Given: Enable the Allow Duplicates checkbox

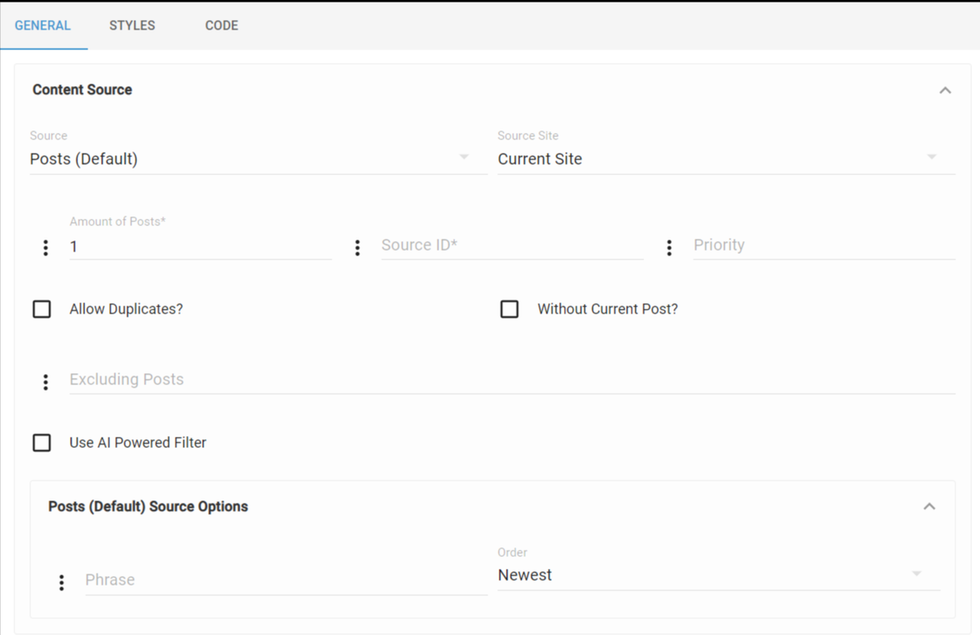Looking at the screenshot, I should [42, 309].
